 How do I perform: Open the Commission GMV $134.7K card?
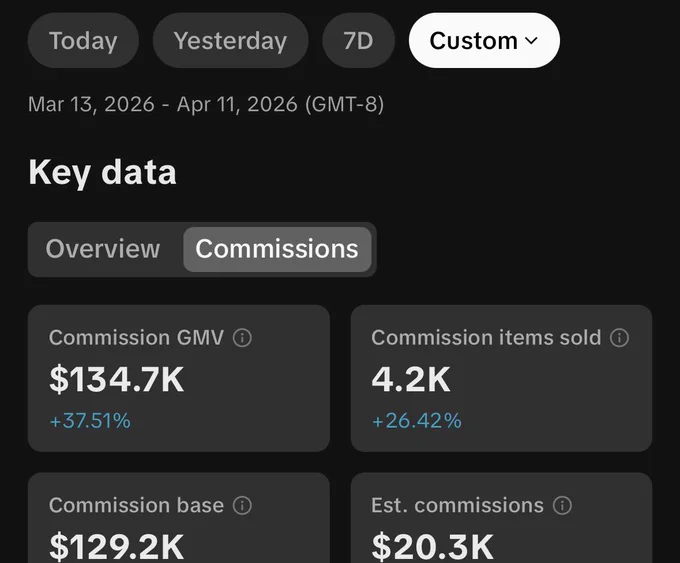pyautogui.click(x=179, y=378)
